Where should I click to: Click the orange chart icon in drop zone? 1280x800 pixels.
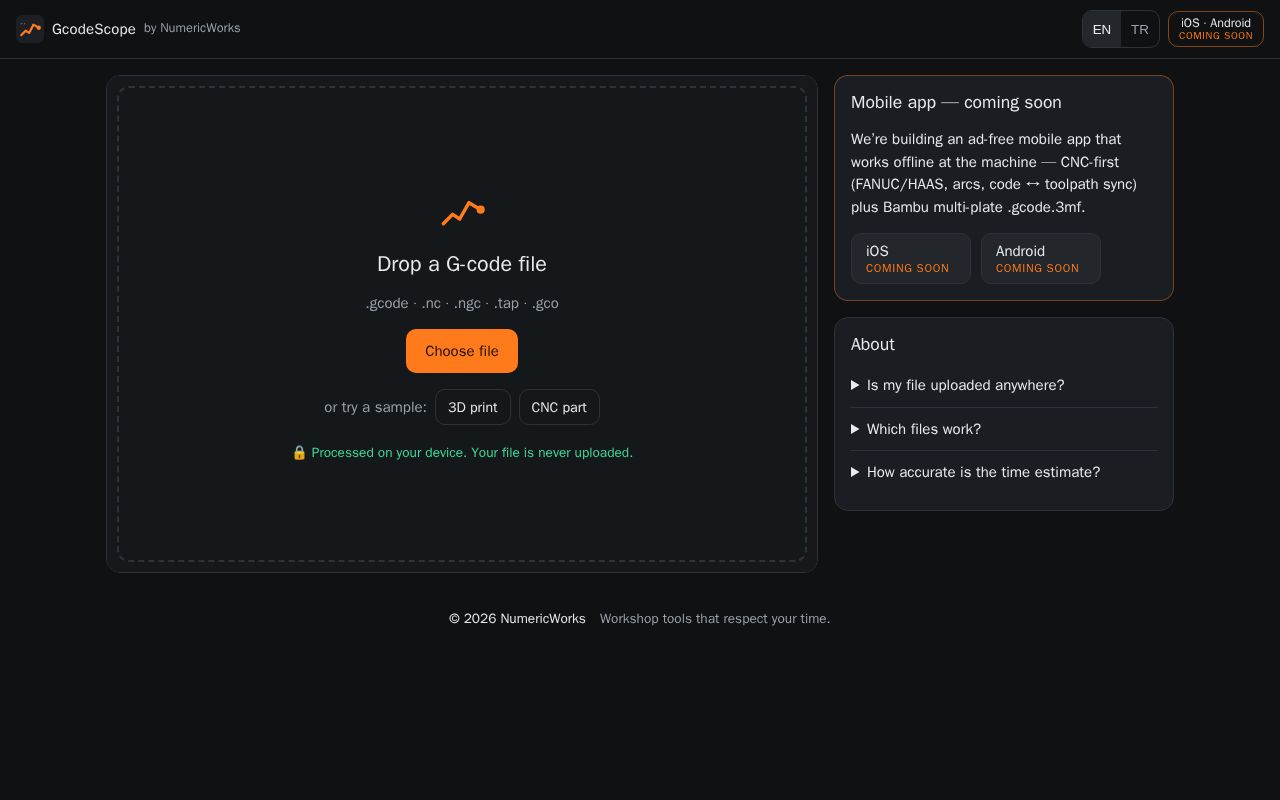[462, 212]
